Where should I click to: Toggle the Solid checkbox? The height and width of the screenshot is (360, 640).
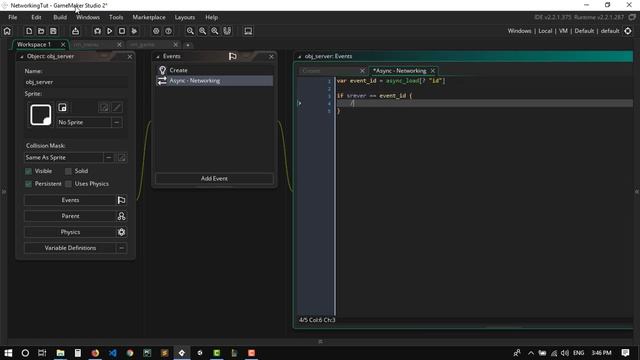68,171
